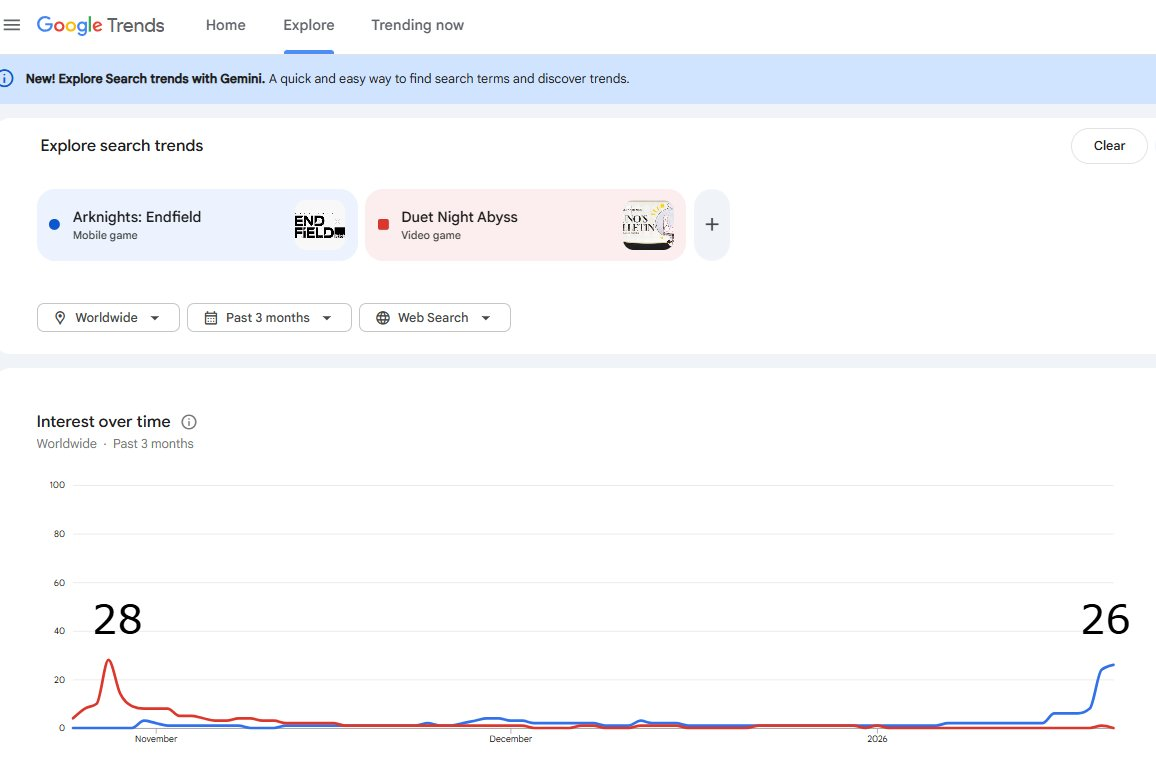This screenshot has height=777, width=1156.
Task: Select the Duet Night Abyss search term chip
Action: tap(525, 225)
